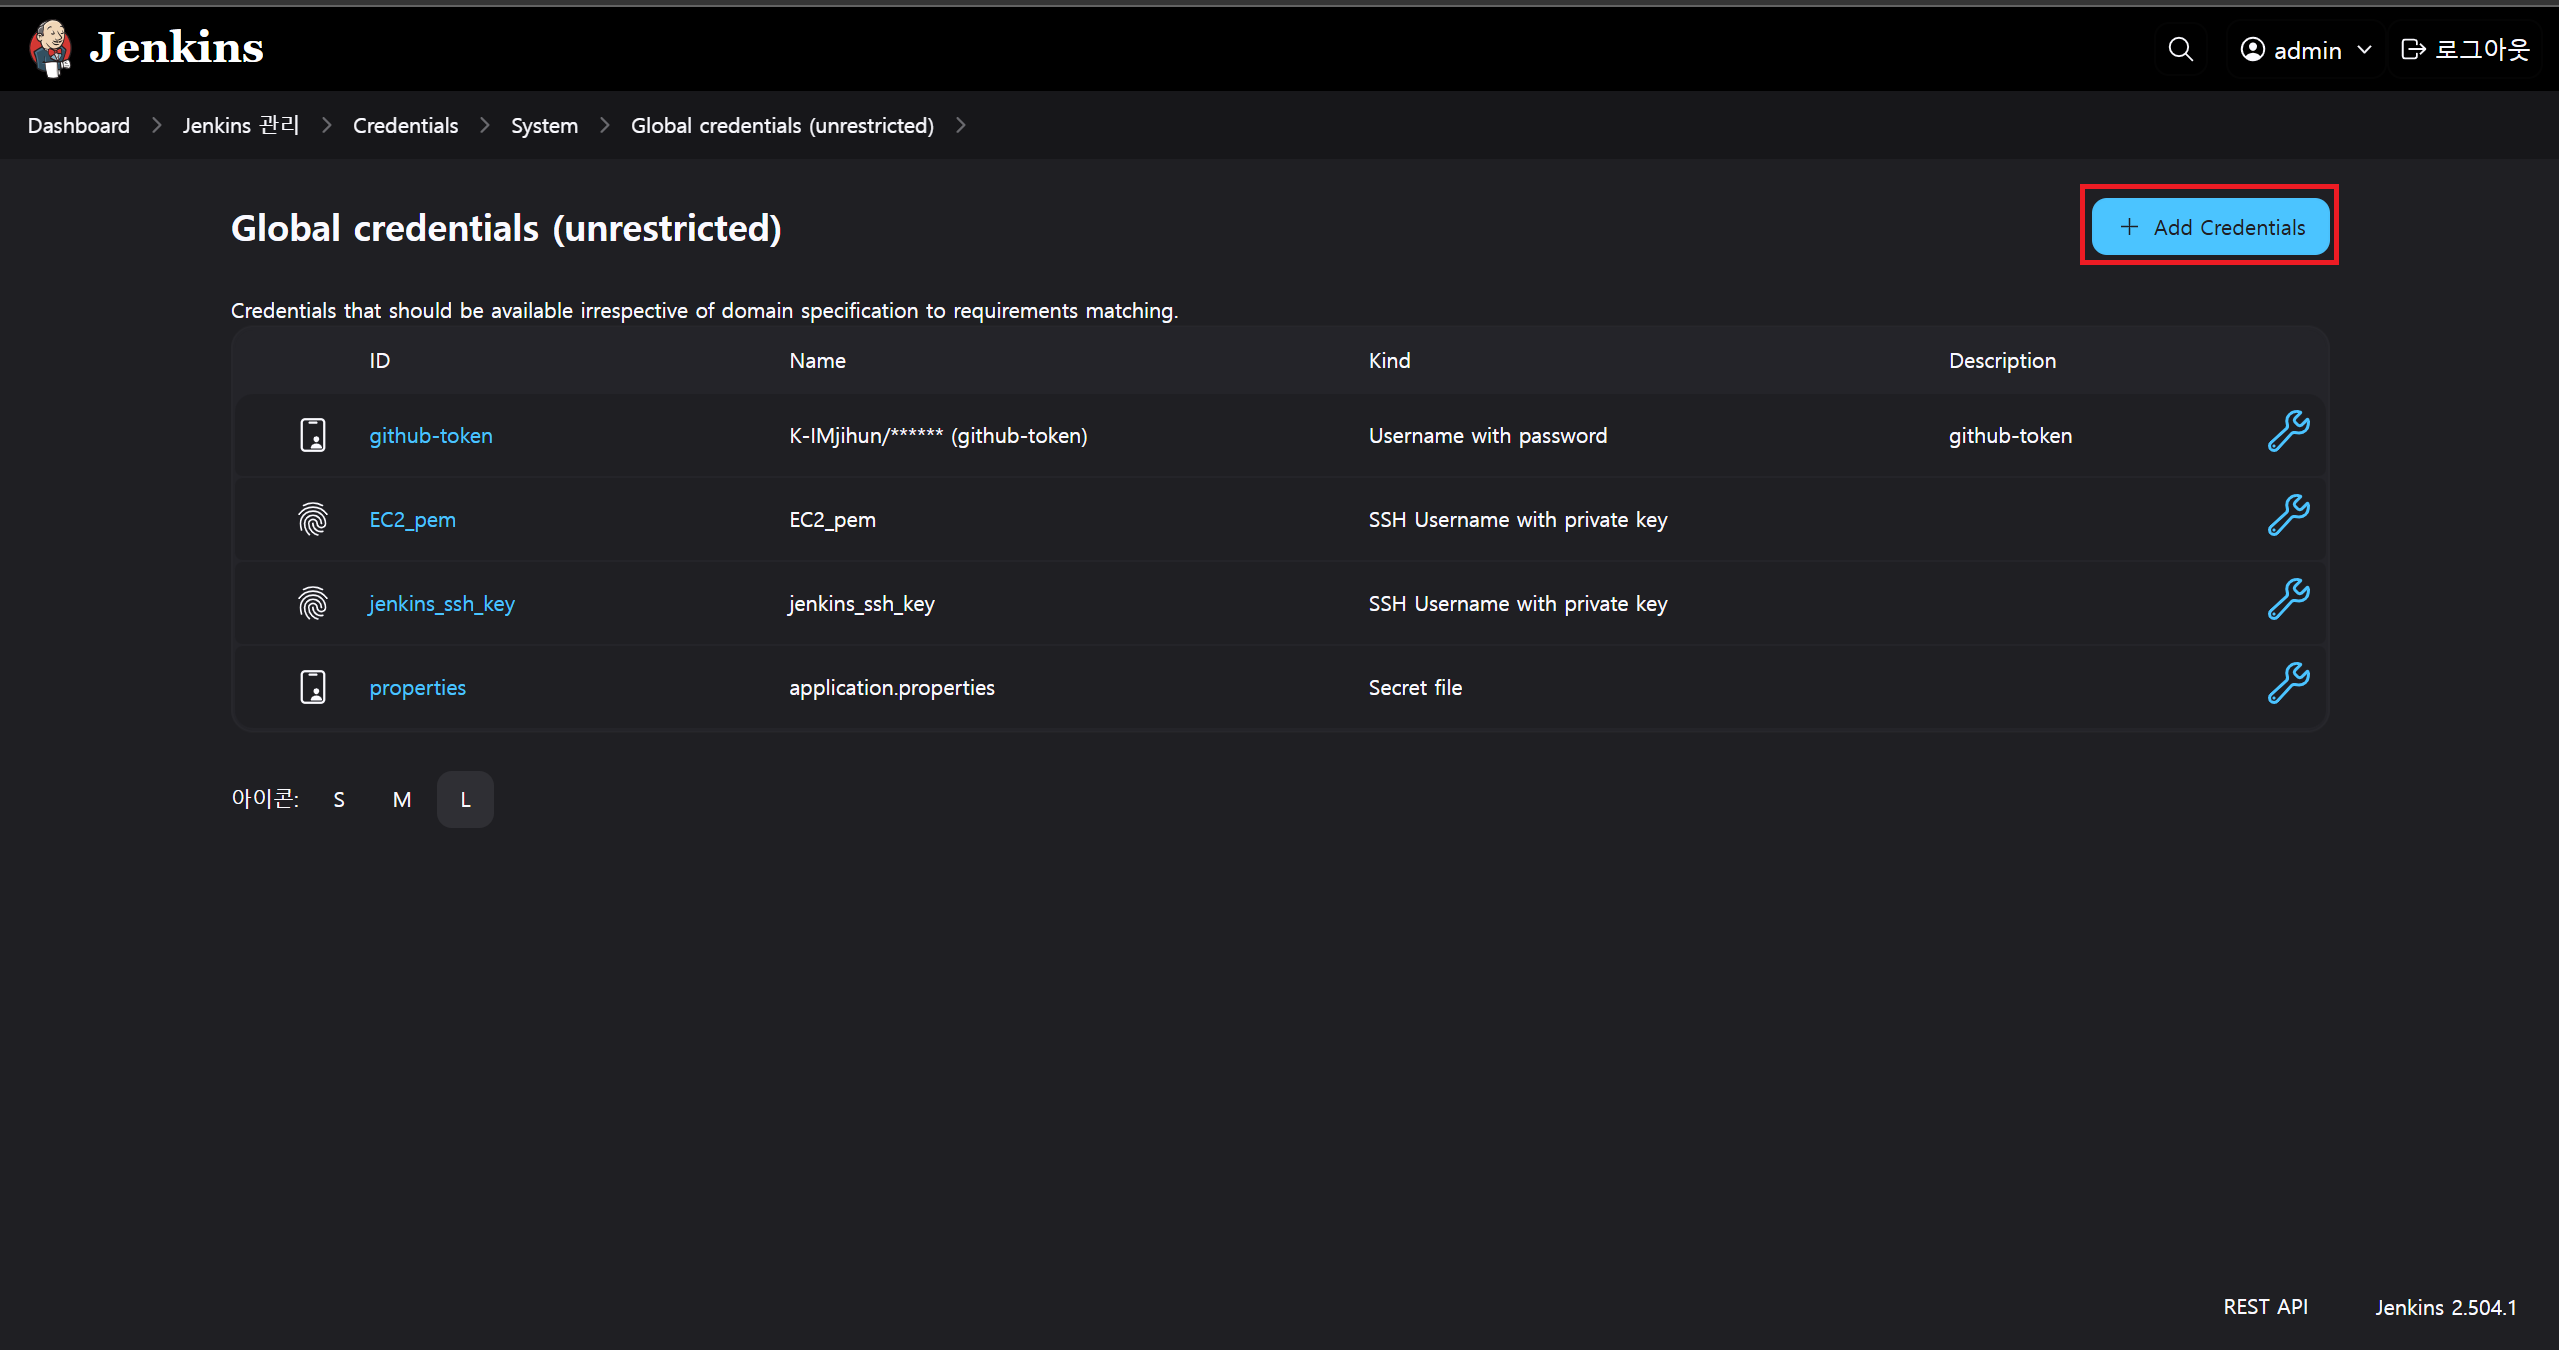Click wrench icon for properties row

pos(2287,684)
